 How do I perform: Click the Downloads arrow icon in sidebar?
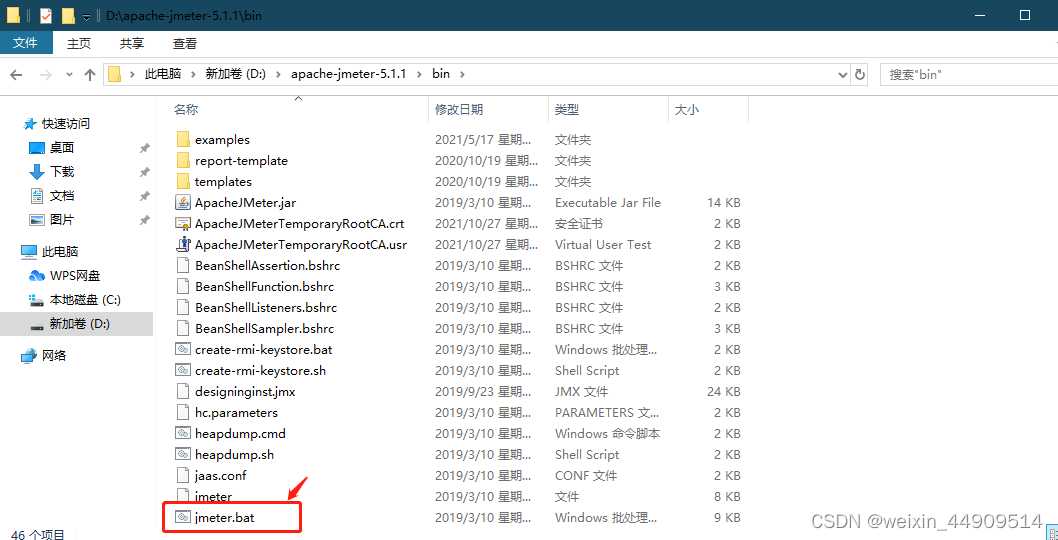(x=36, y=172)
